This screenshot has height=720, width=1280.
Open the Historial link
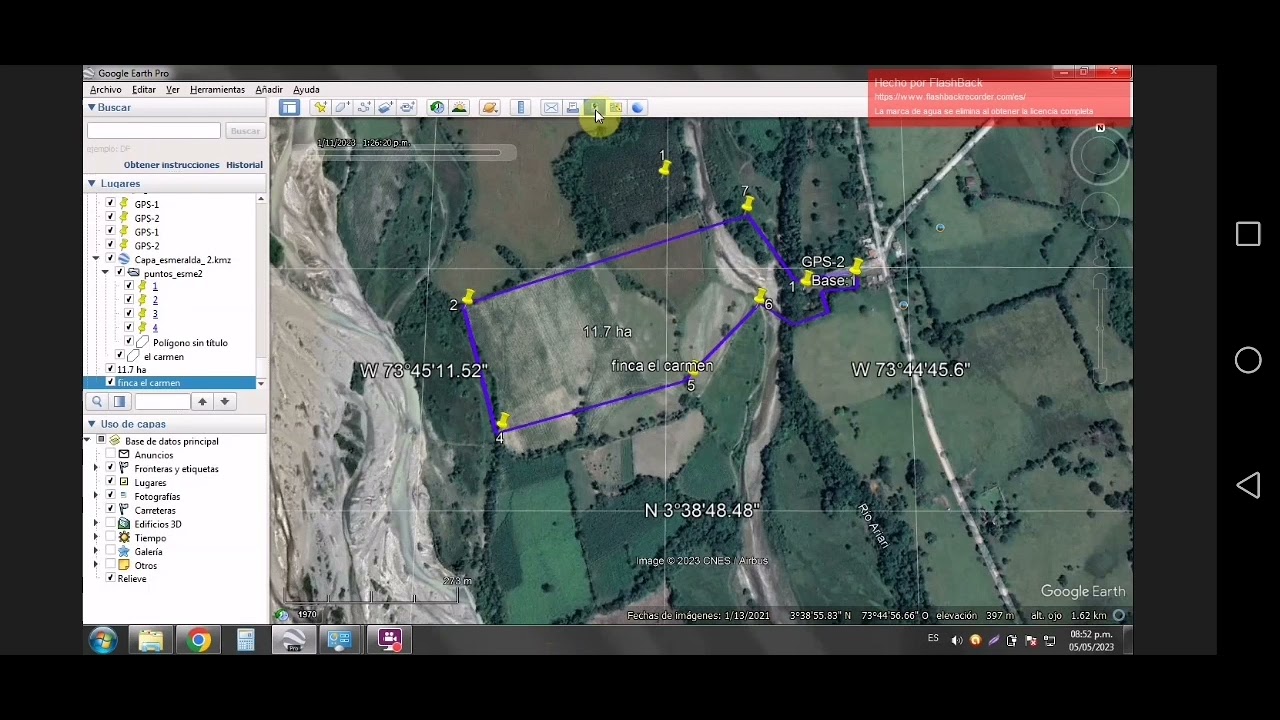[244, 165]
